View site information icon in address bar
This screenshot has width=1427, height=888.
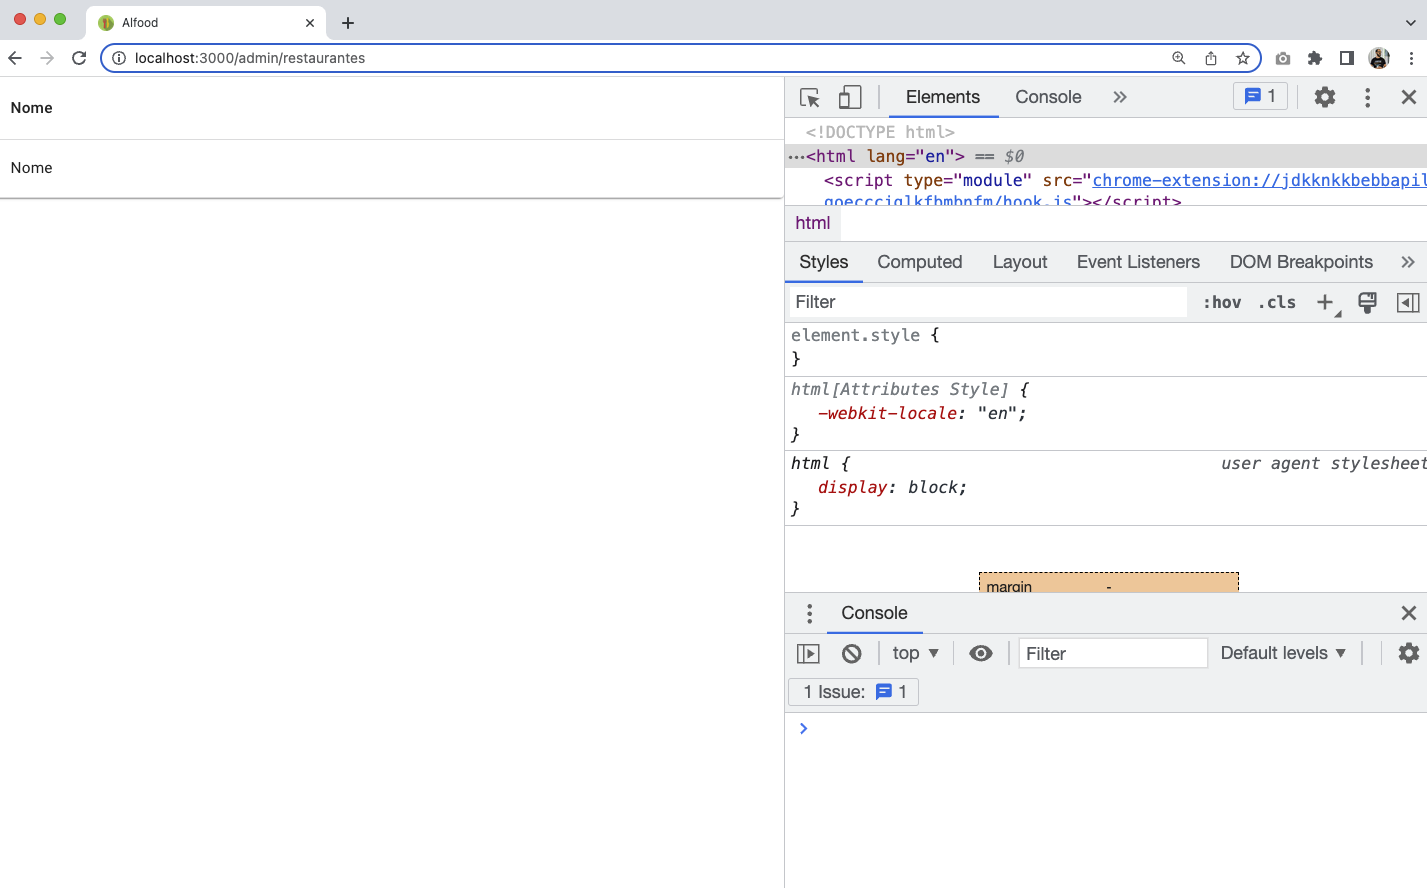click(118, 58)
